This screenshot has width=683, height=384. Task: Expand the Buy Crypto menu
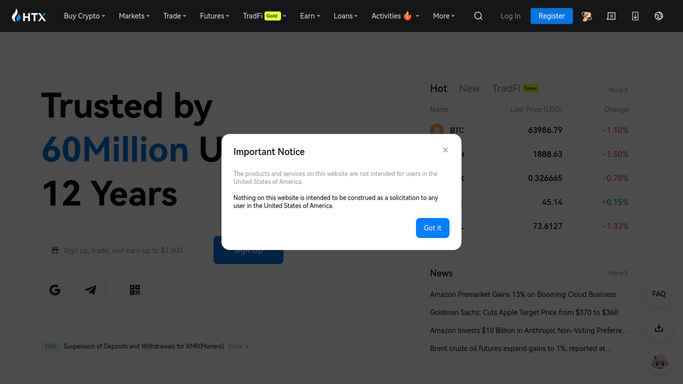84,16
